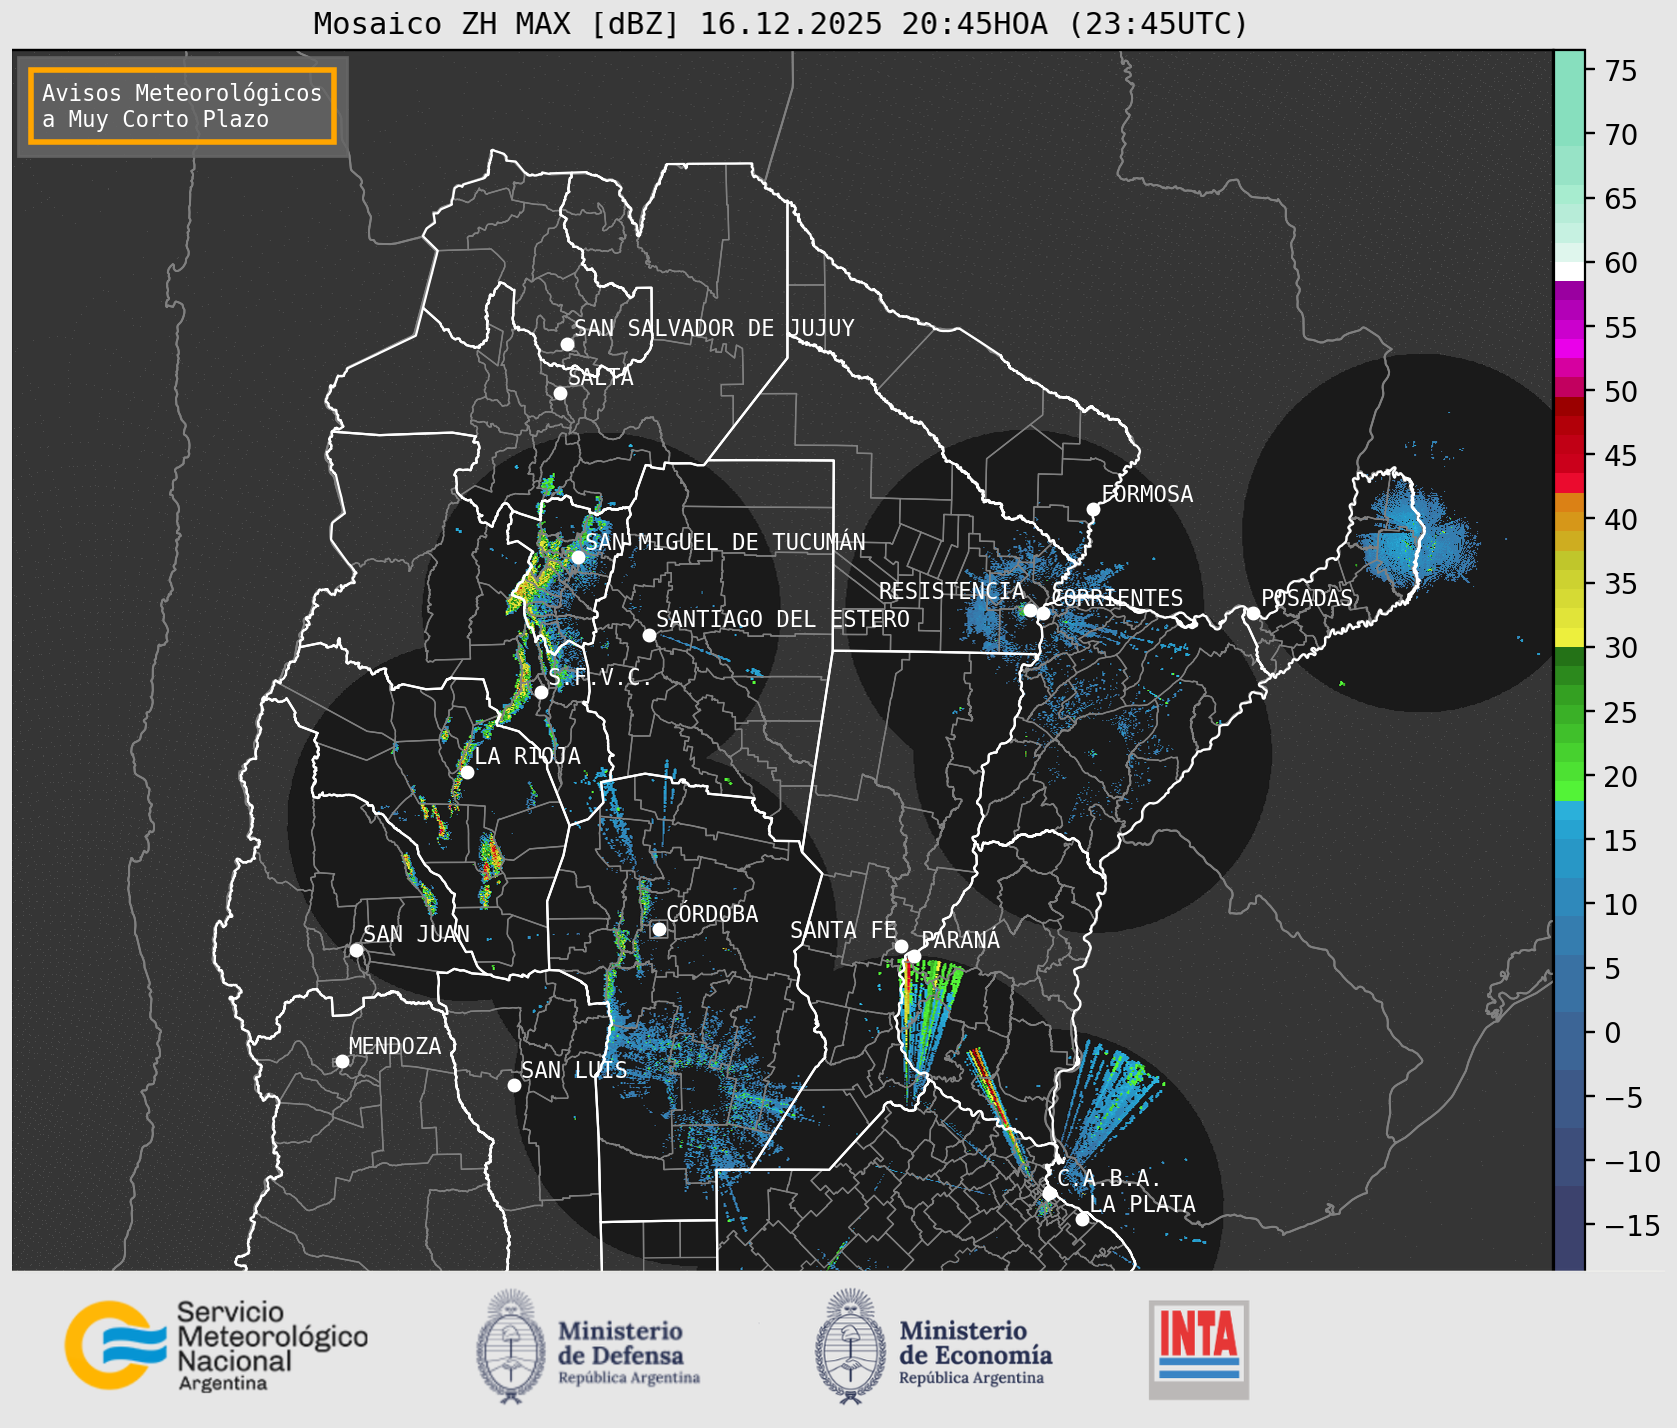Viewport: 1677px width, 1428px height.
Task: Click the 75 dBZ value on color scale
Action: (1621, 71)
